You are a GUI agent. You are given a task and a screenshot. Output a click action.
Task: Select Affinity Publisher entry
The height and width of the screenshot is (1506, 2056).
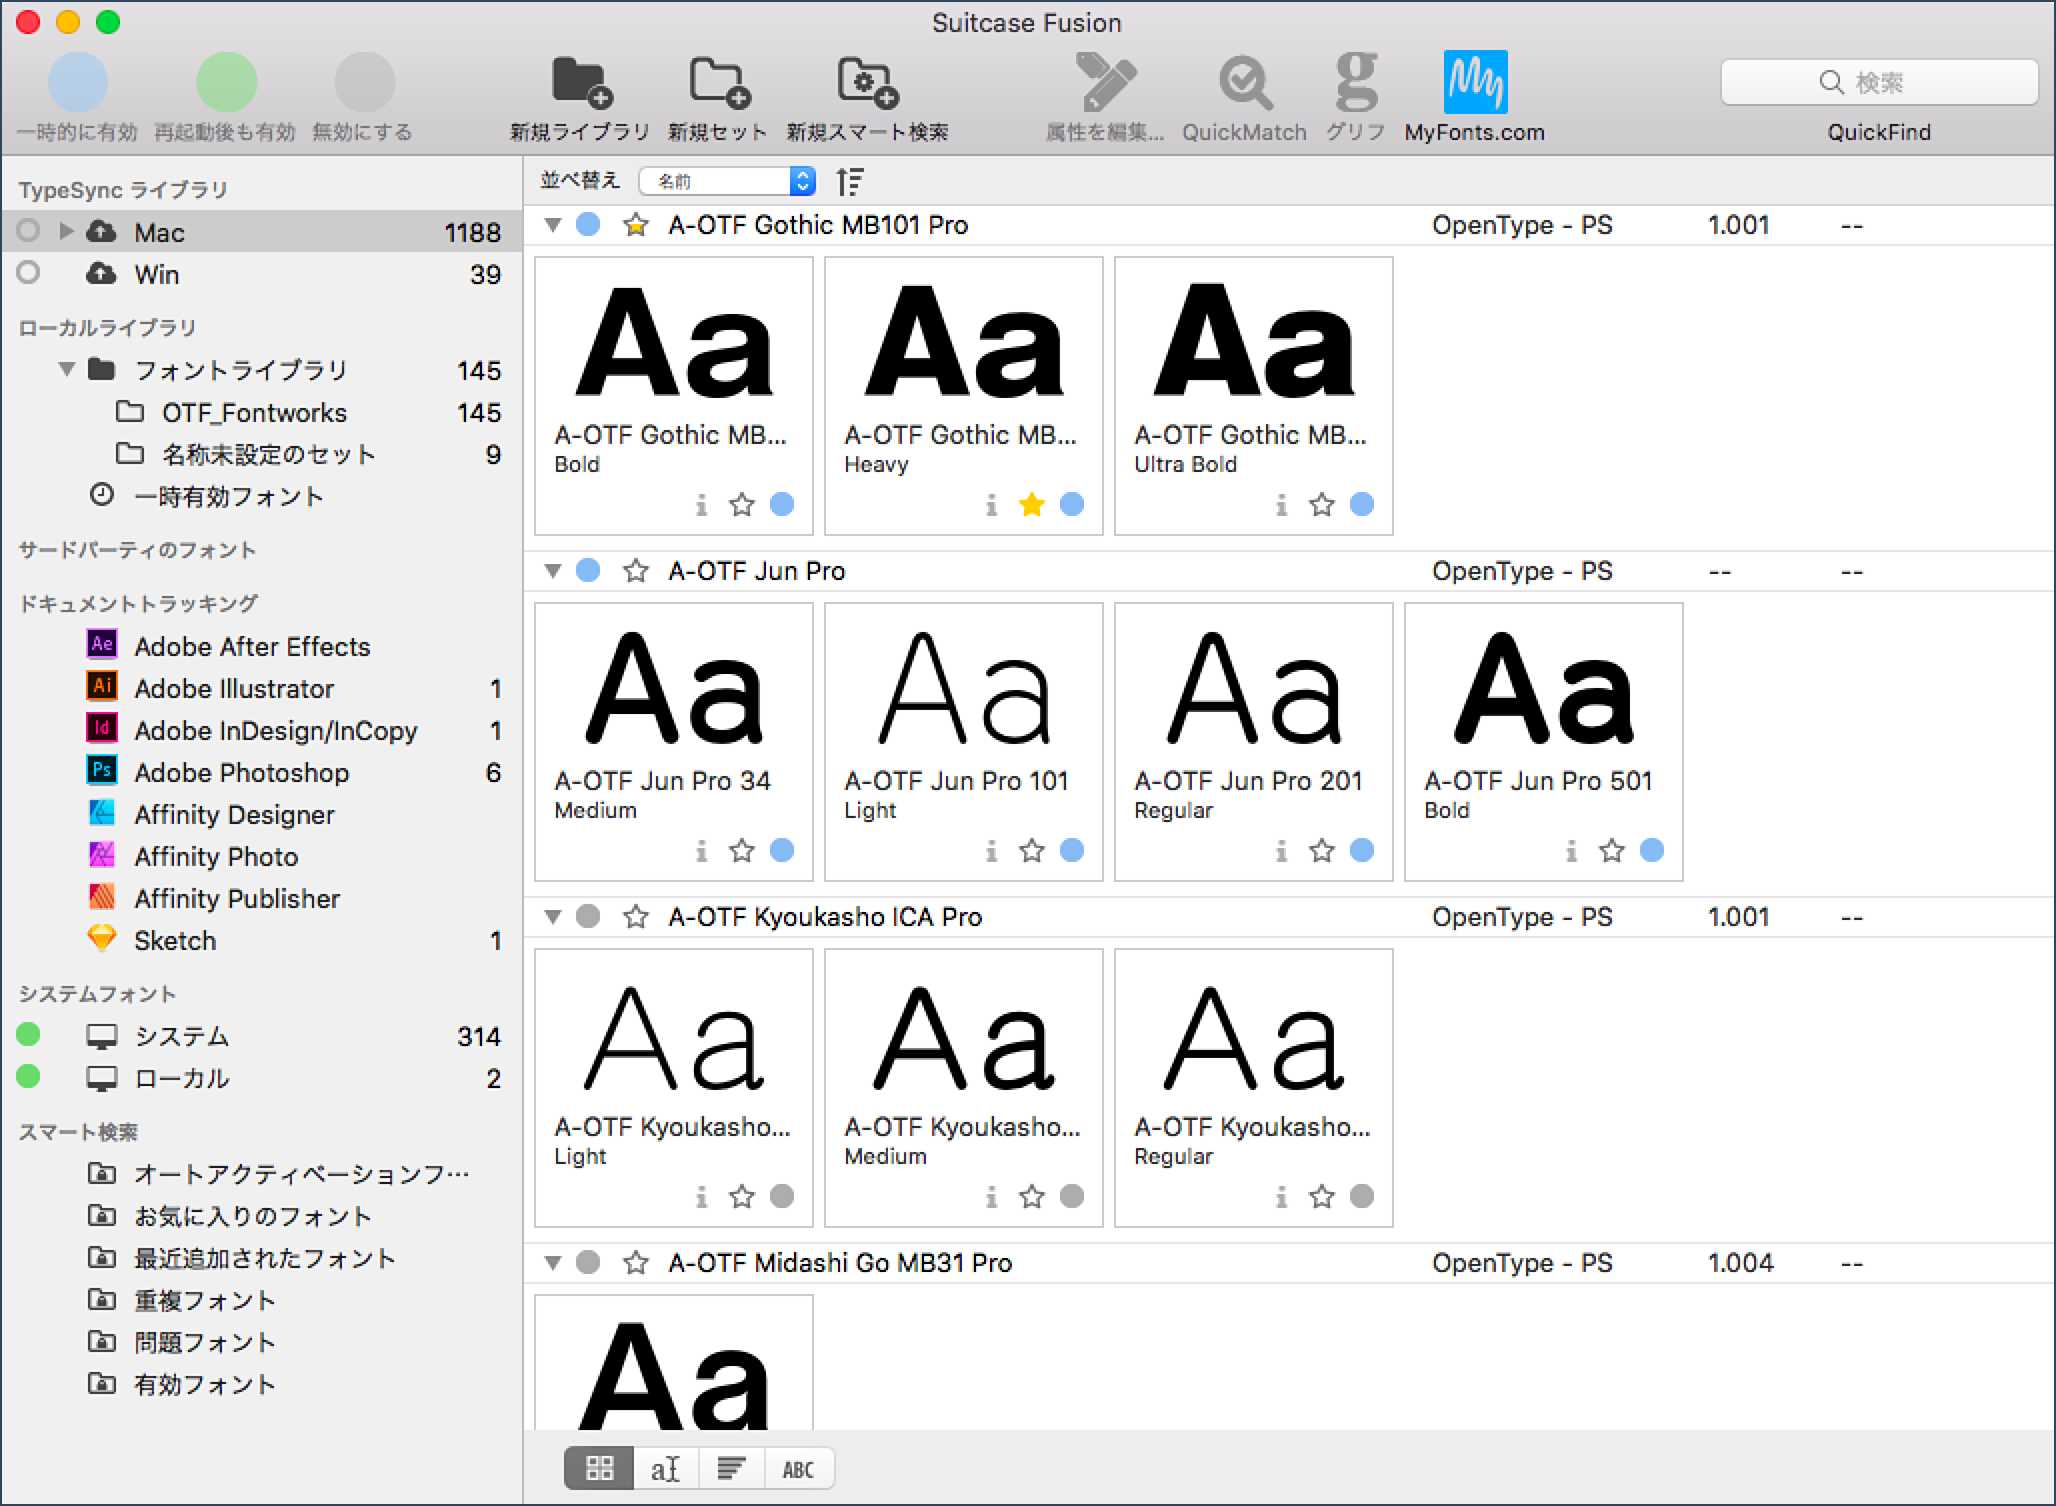(x=260, y=899)
